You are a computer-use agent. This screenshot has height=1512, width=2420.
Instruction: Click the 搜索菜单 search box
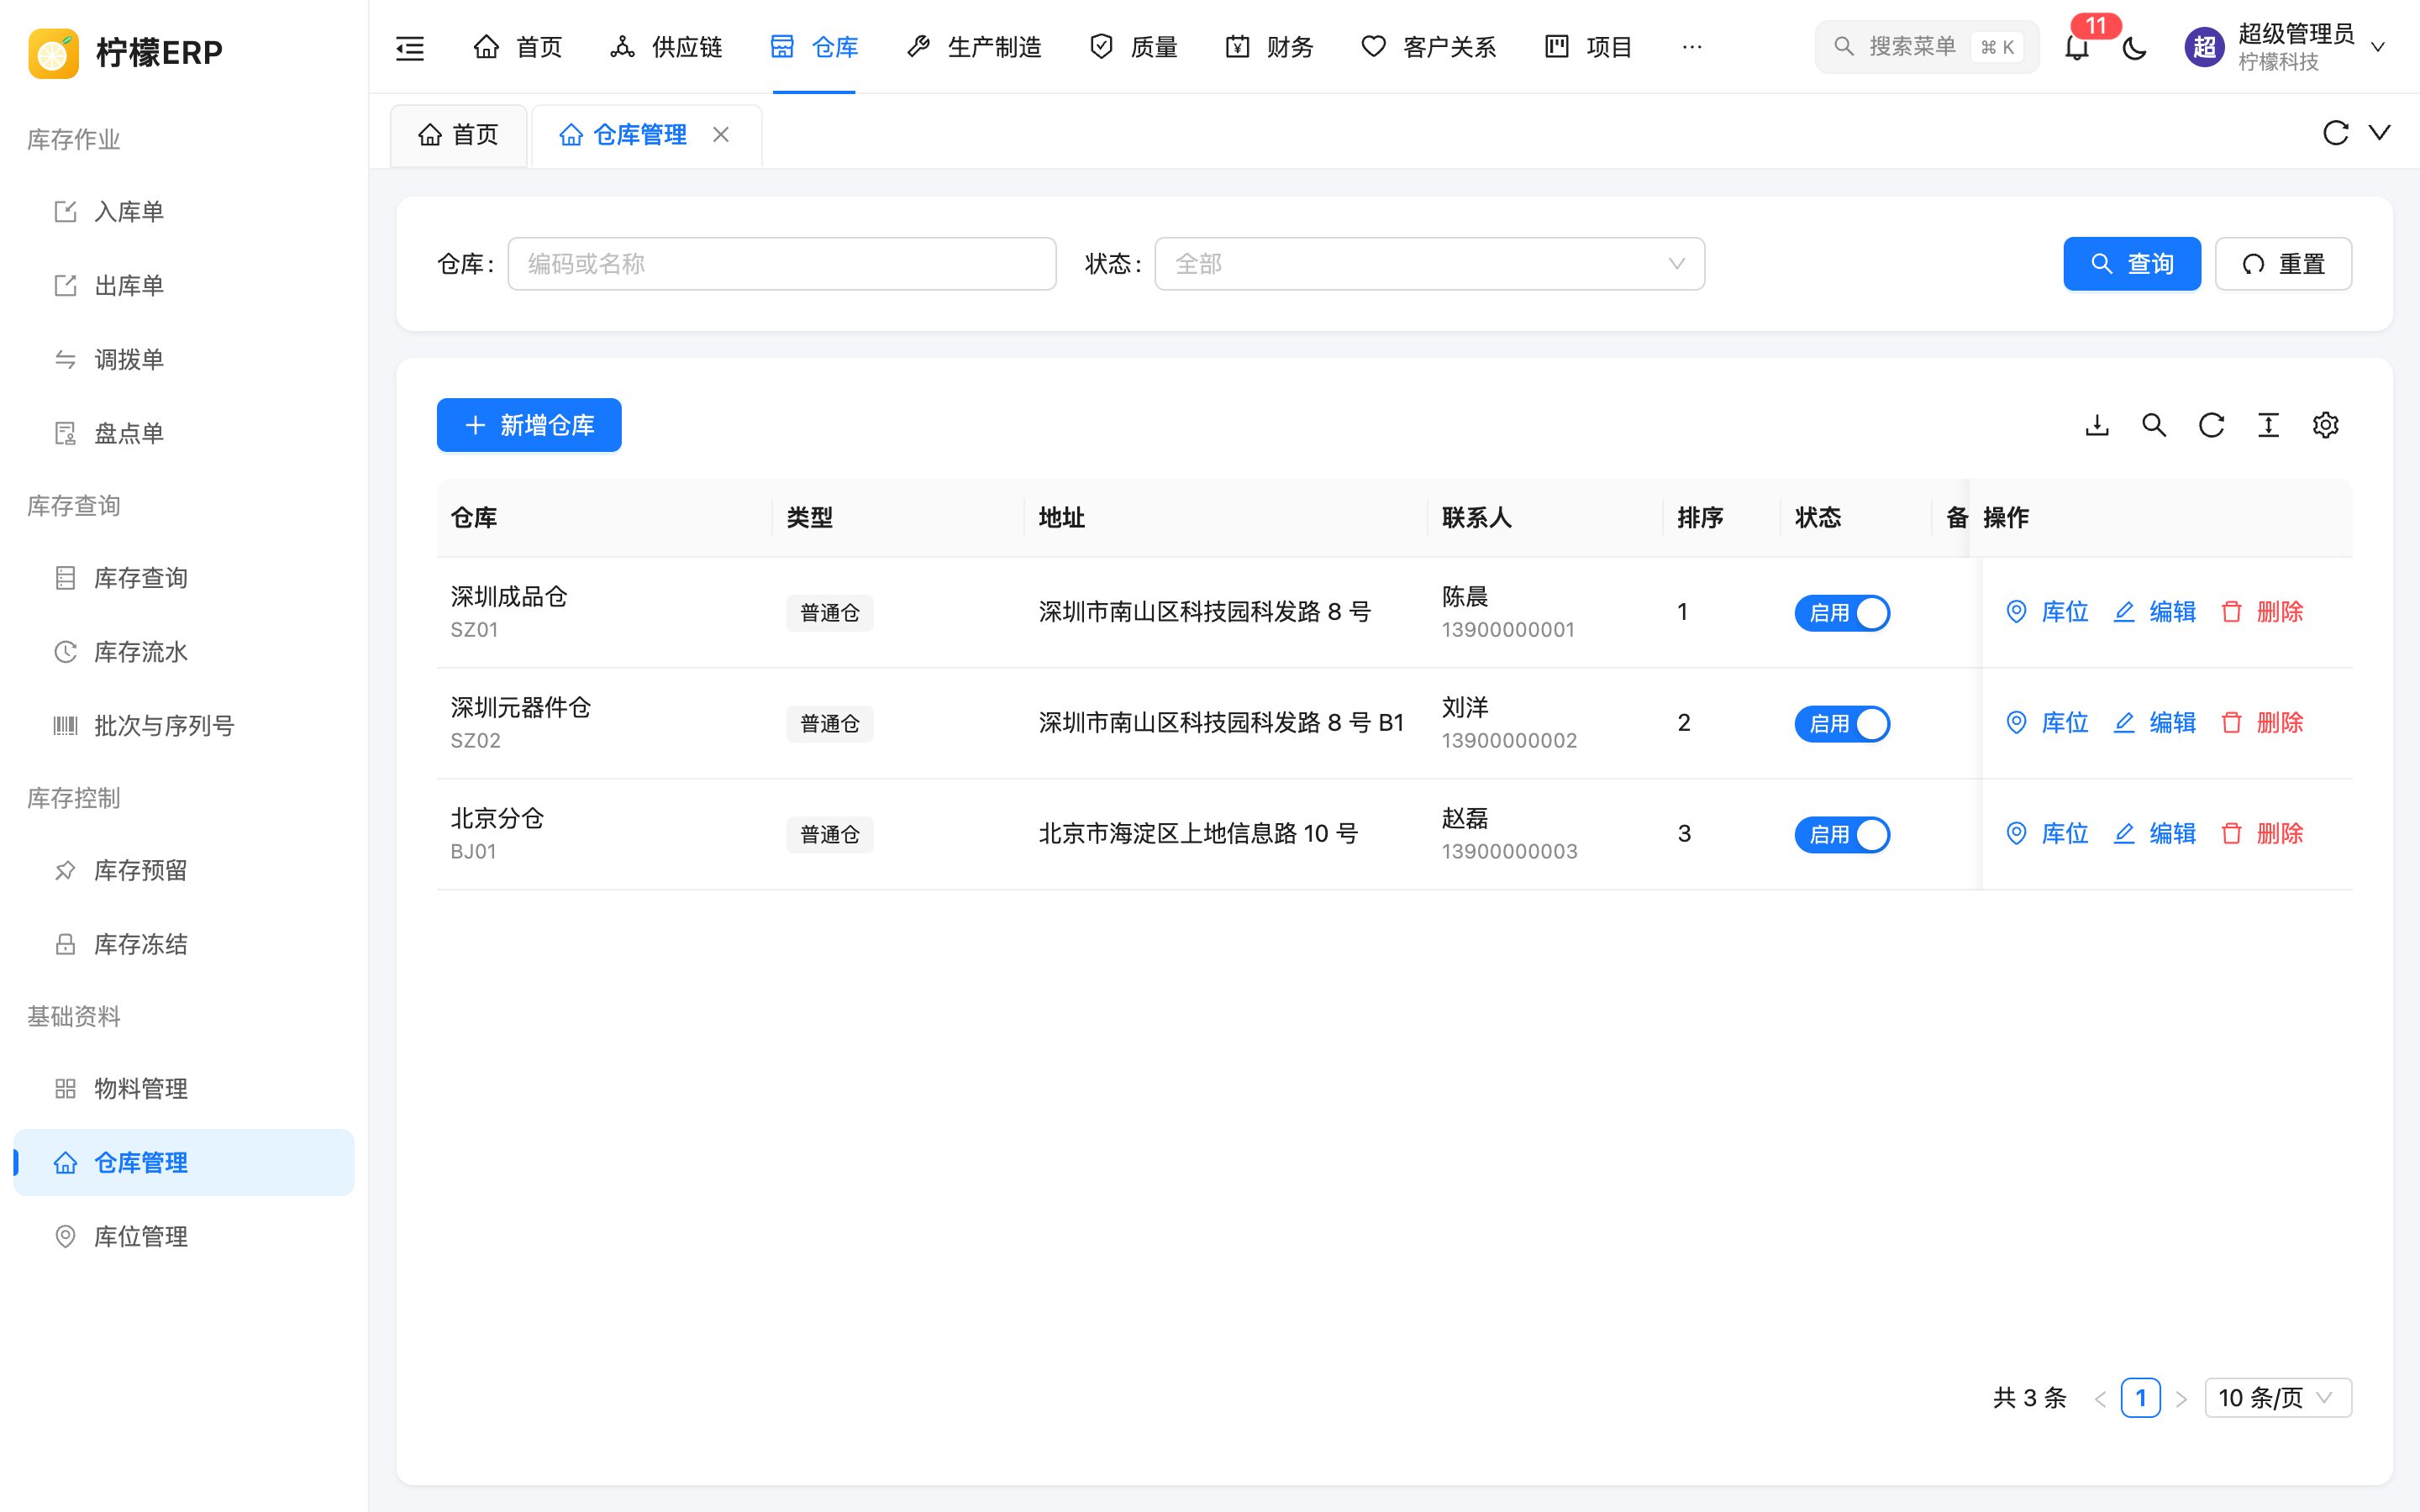[x=1927, y=47]
